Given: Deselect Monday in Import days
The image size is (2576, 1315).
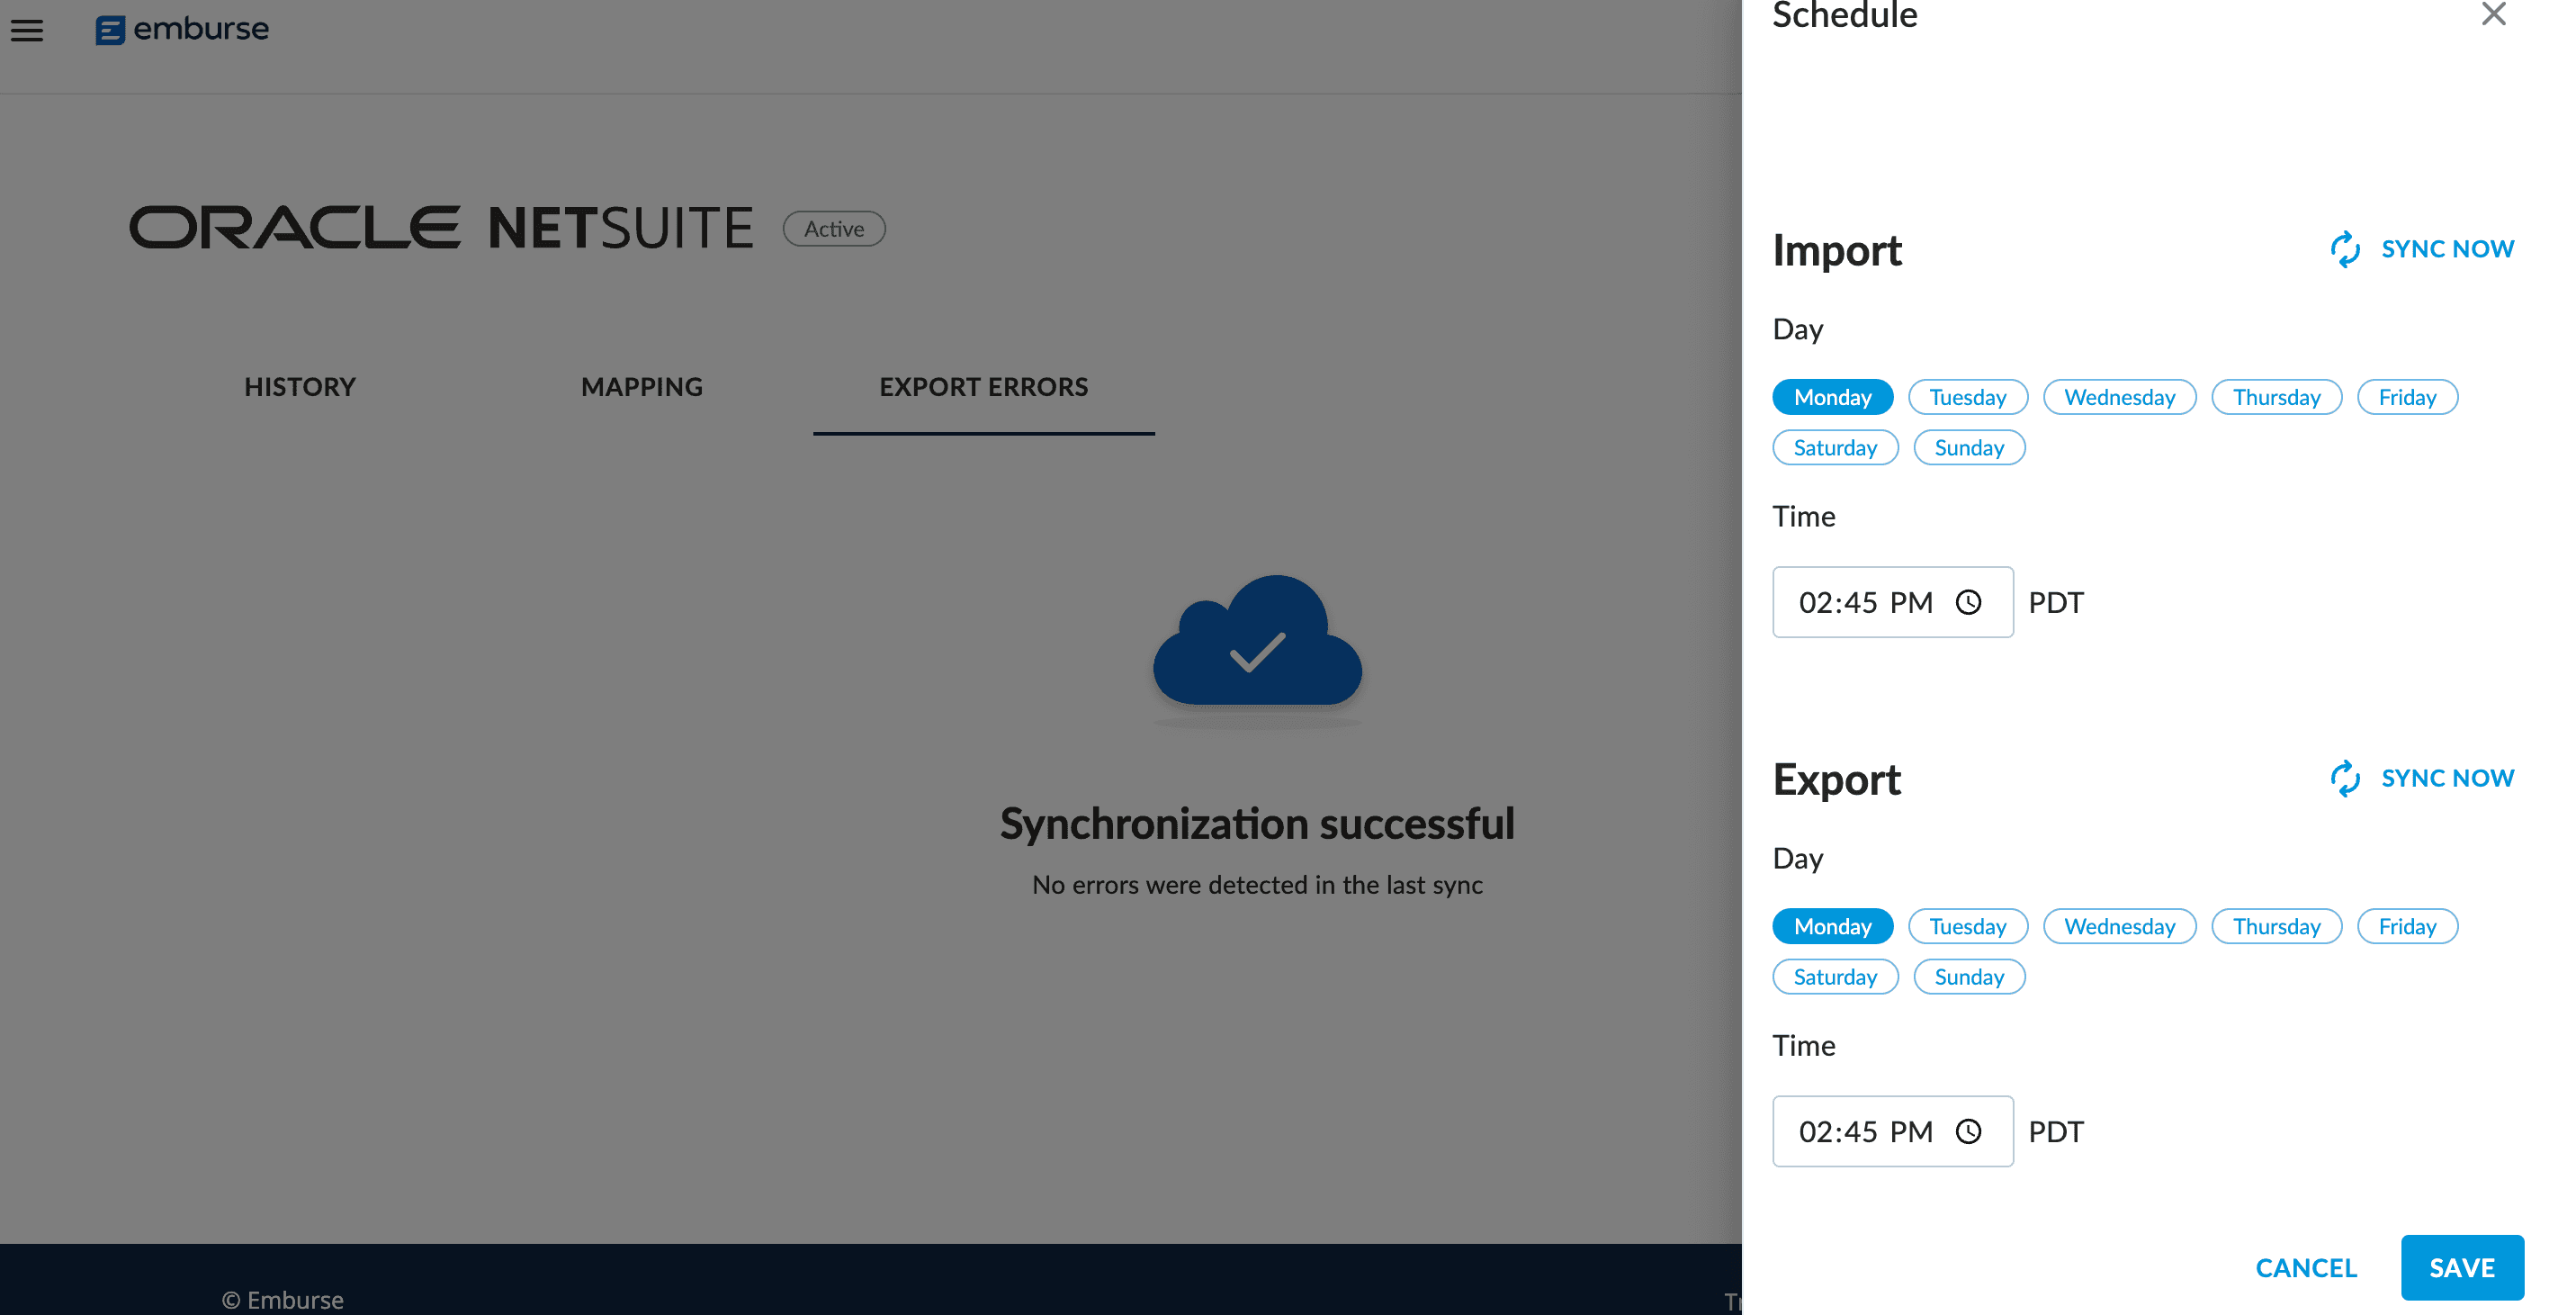Looking at the screenshot, I should click(x=1832, y=397).
